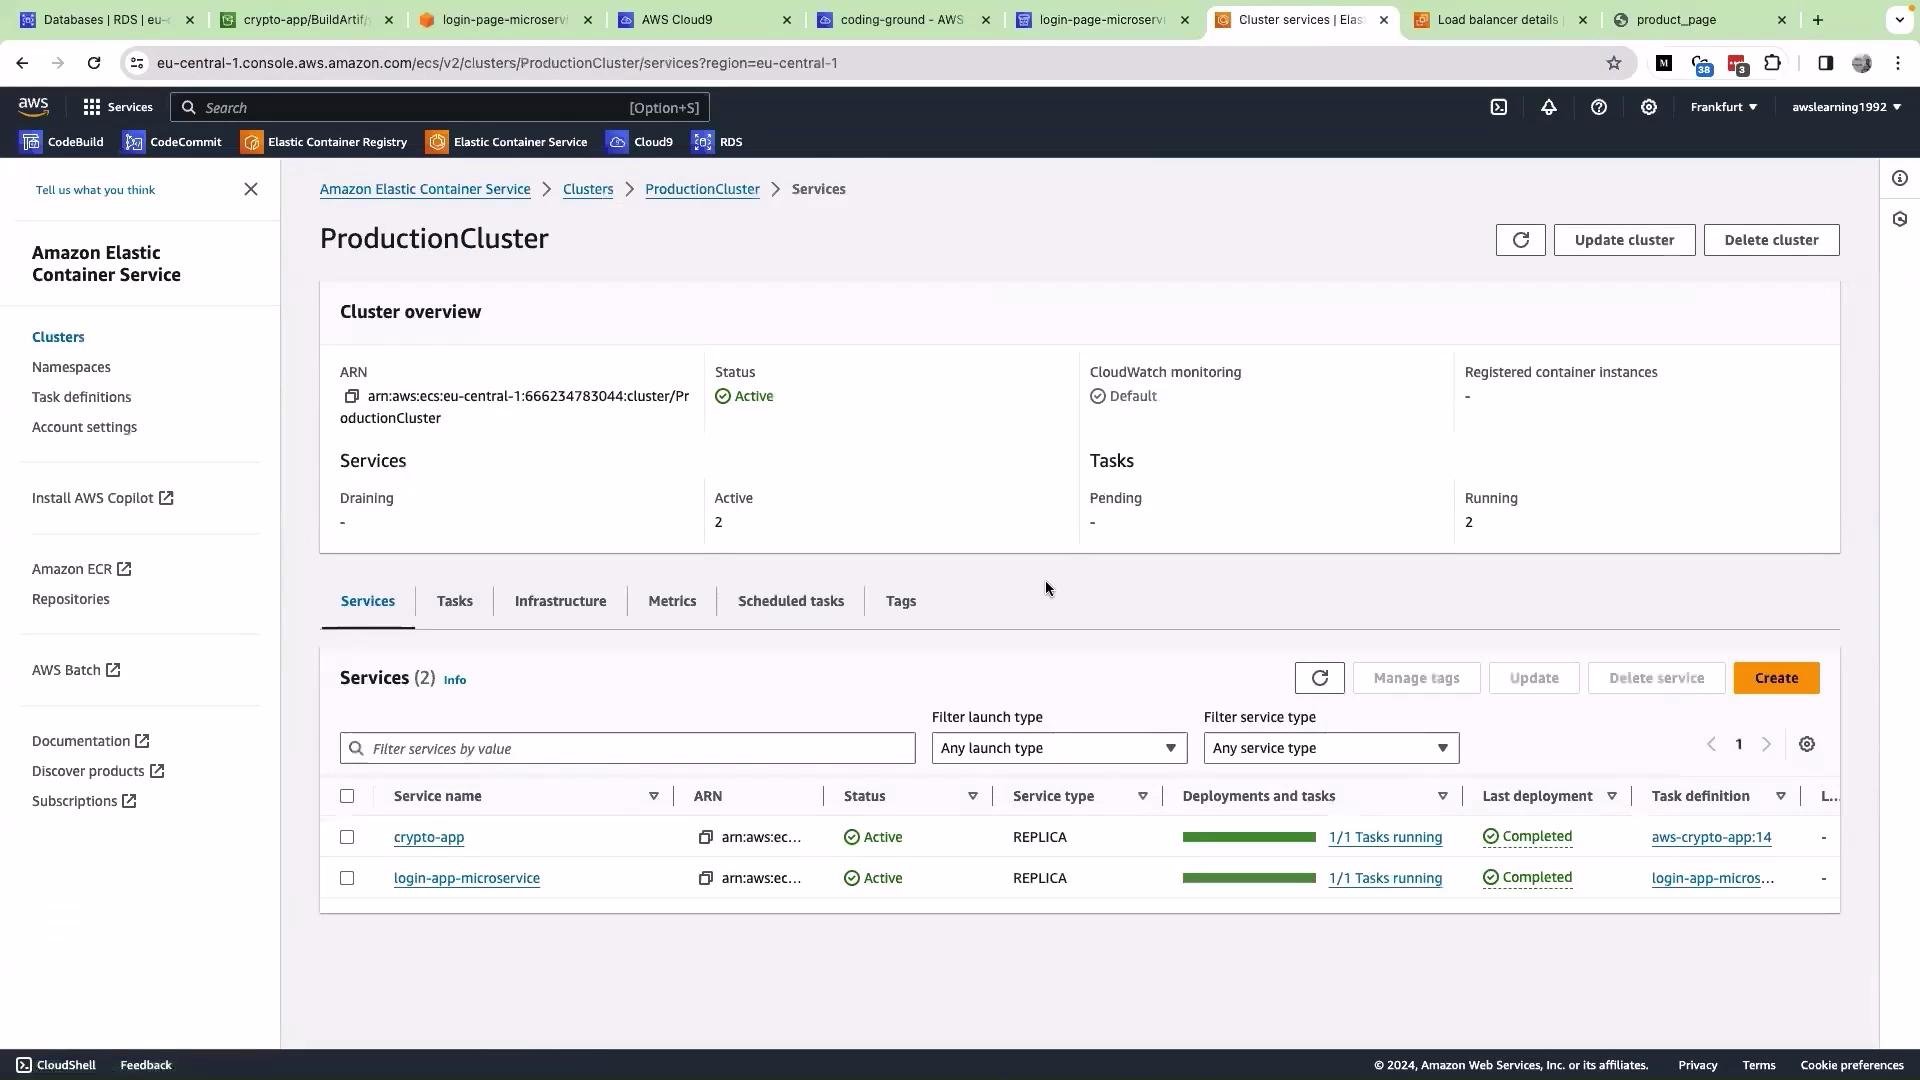Click the Delete cluster button
Viewport: 1920px width, 1080px height.
[1771, 240]
